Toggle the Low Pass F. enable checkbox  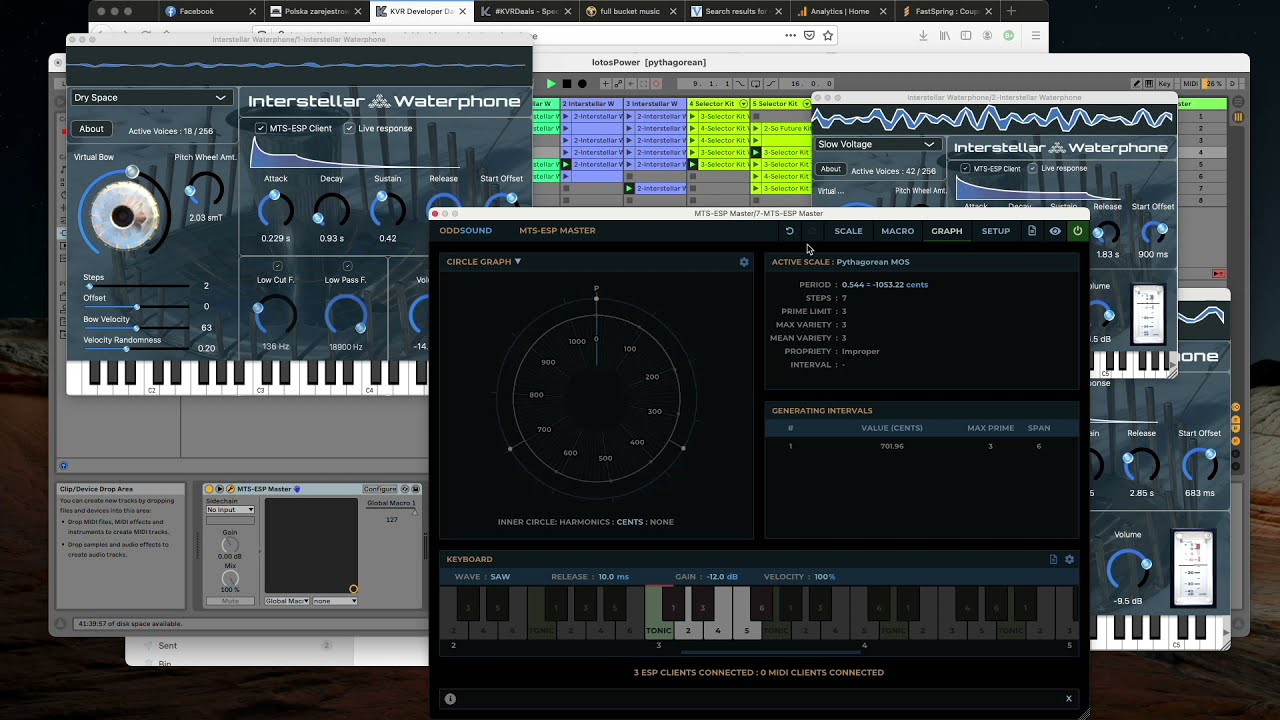click(x=347, y=266)
